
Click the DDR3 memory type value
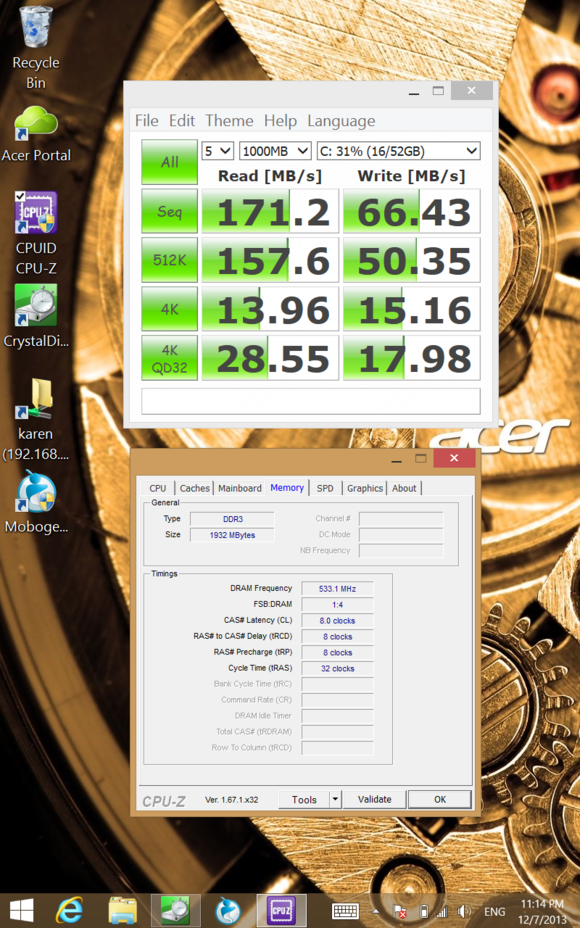(x=232, y=519)
